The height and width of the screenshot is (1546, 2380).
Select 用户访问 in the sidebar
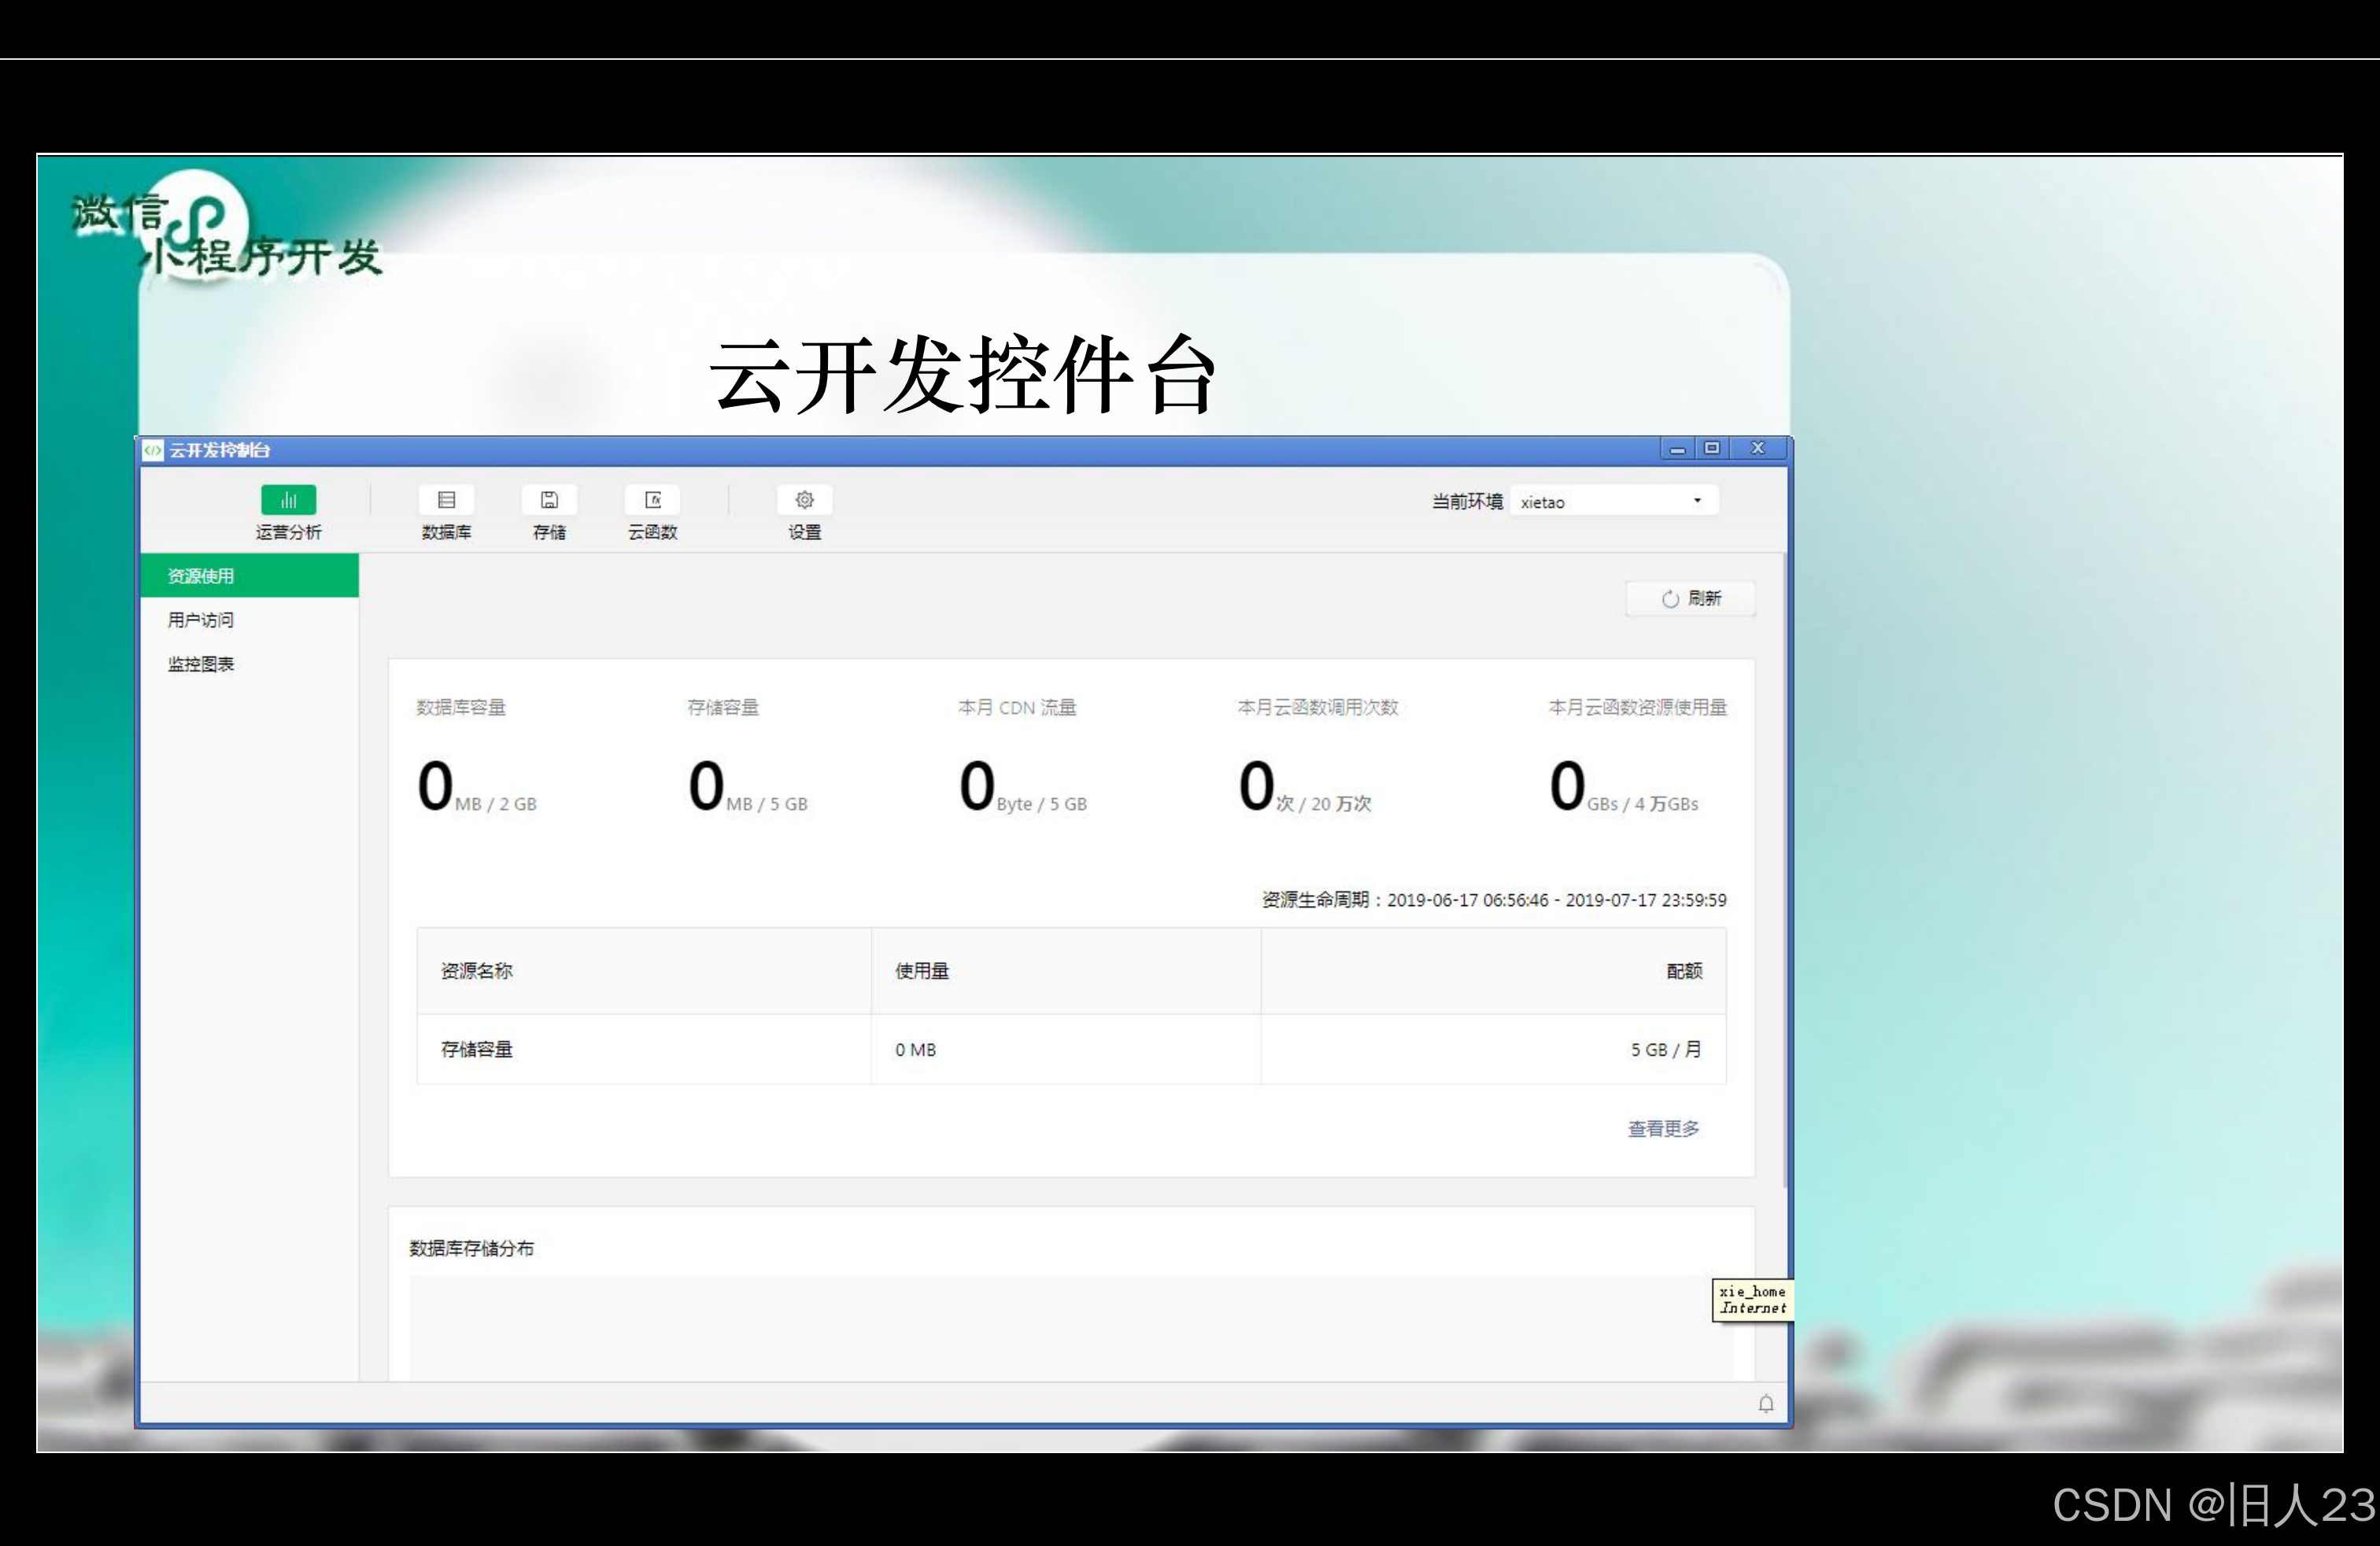click(x=201, y=620)
